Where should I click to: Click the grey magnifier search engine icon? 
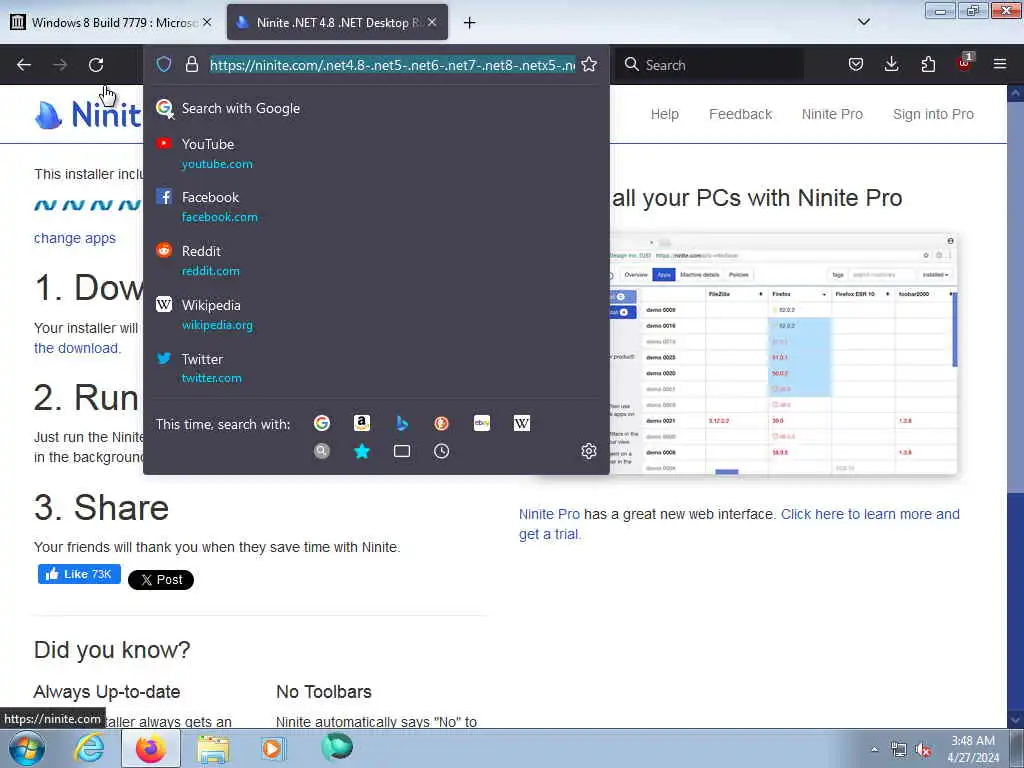click(322, 451)
